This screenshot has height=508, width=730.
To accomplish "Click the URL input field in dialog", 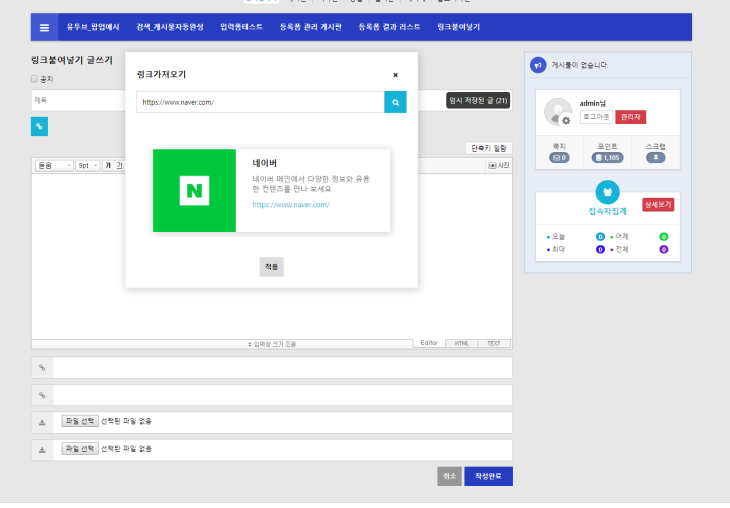I will [x=260, y=102].
